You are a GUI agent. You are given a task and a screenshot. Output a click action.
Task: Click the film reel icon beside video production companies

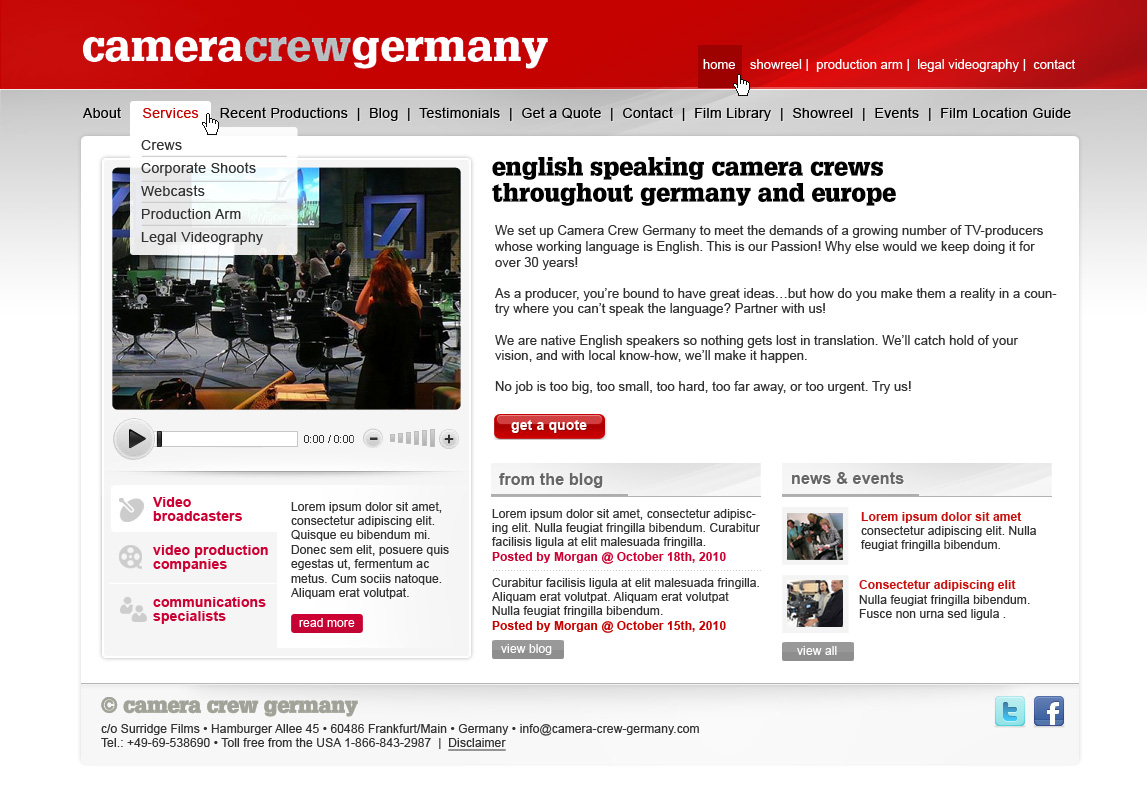pyautogui.click(x=131, y=557)
